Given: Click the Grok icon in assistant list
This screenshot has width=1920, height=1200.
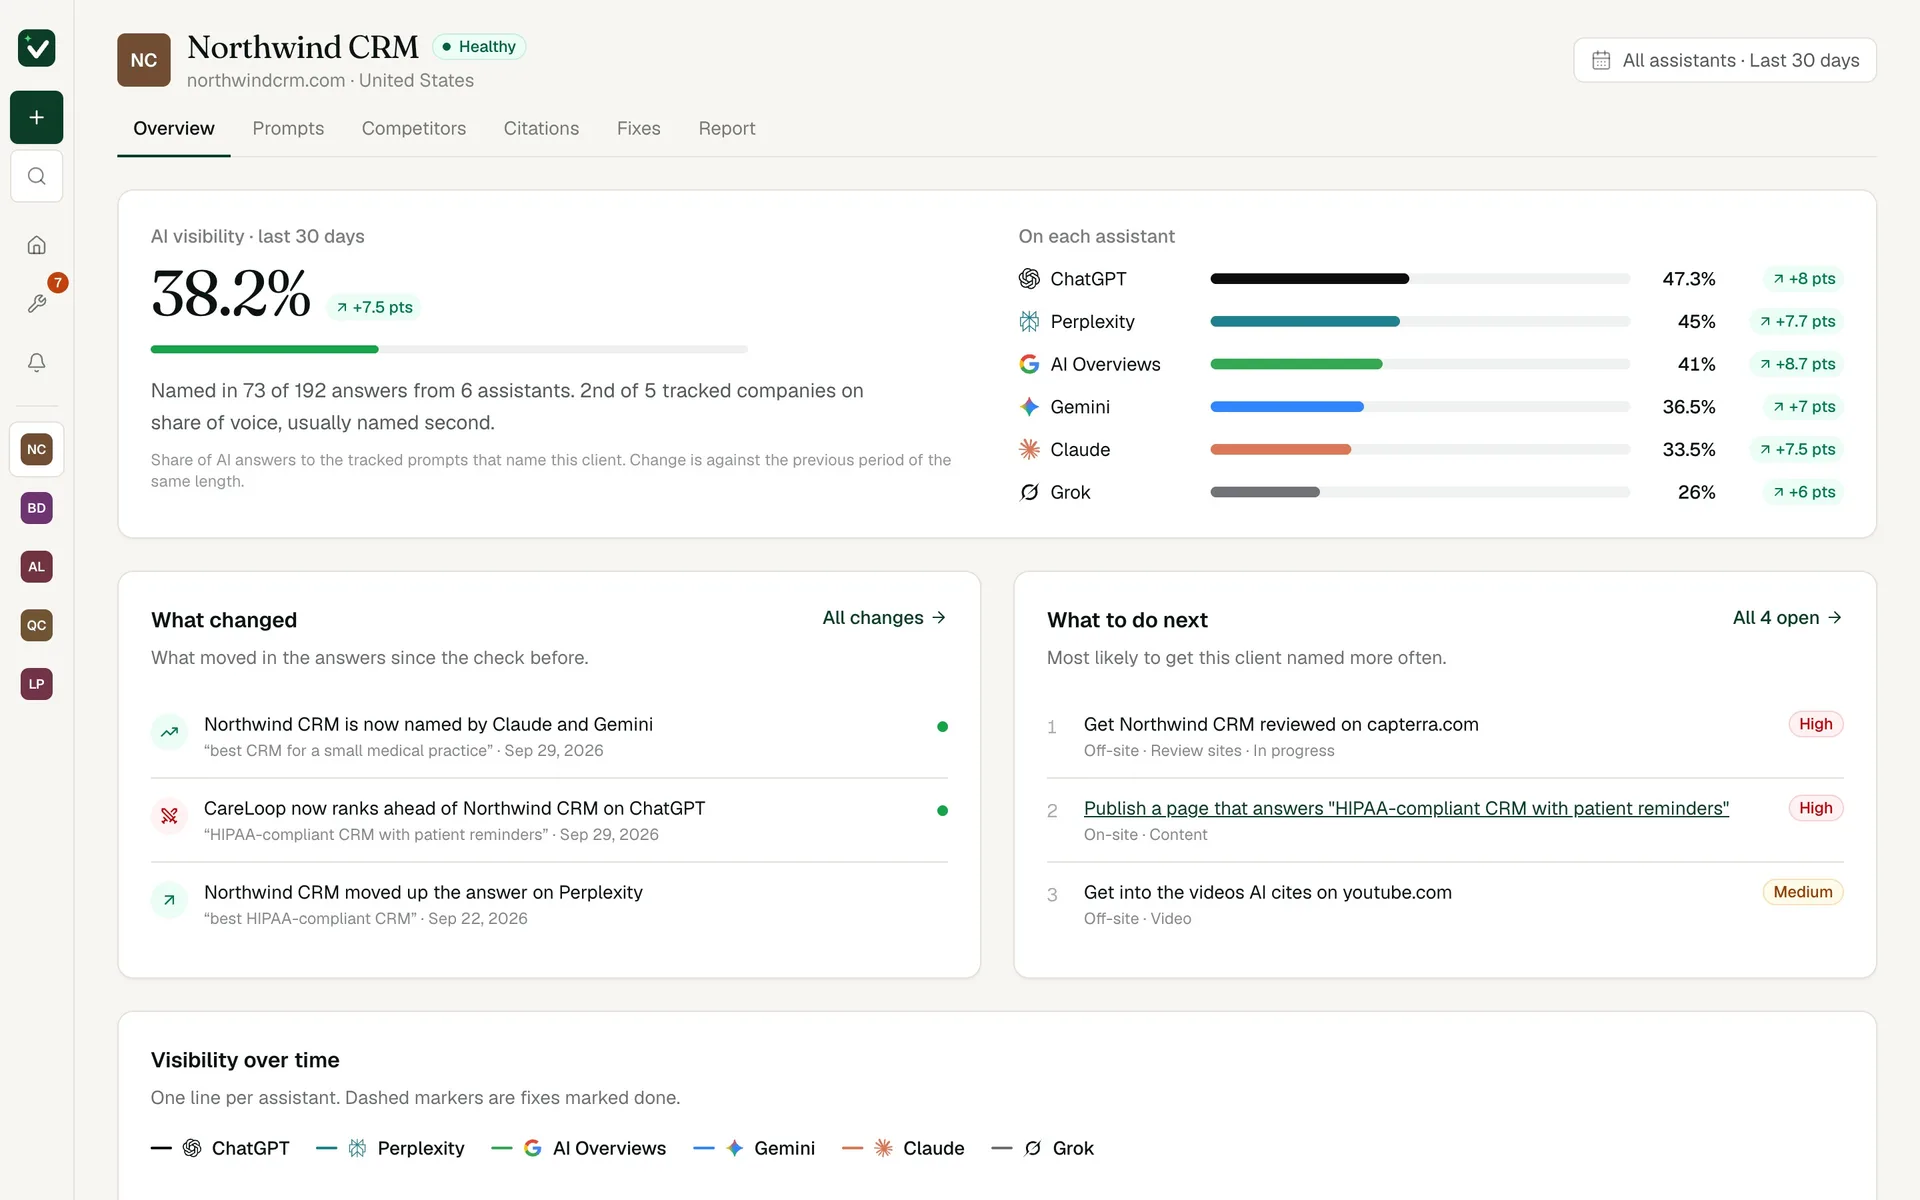Looking at the screenshot, I should 1029,492.
